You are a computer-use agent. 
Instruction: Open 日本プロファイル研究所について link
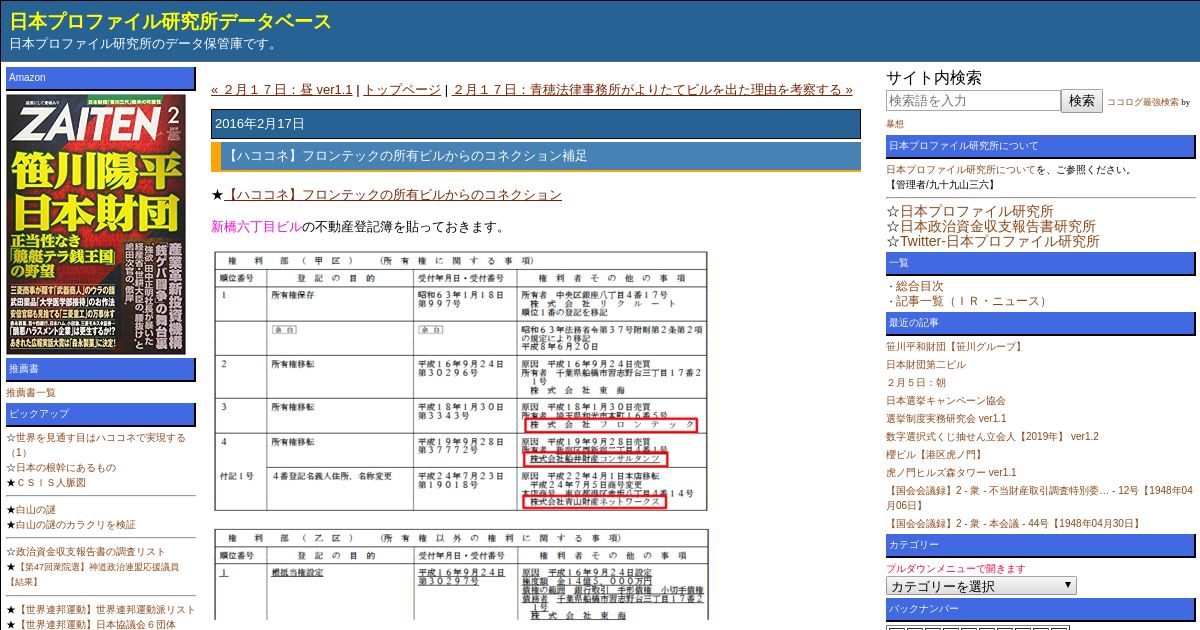tap(961, 170)
